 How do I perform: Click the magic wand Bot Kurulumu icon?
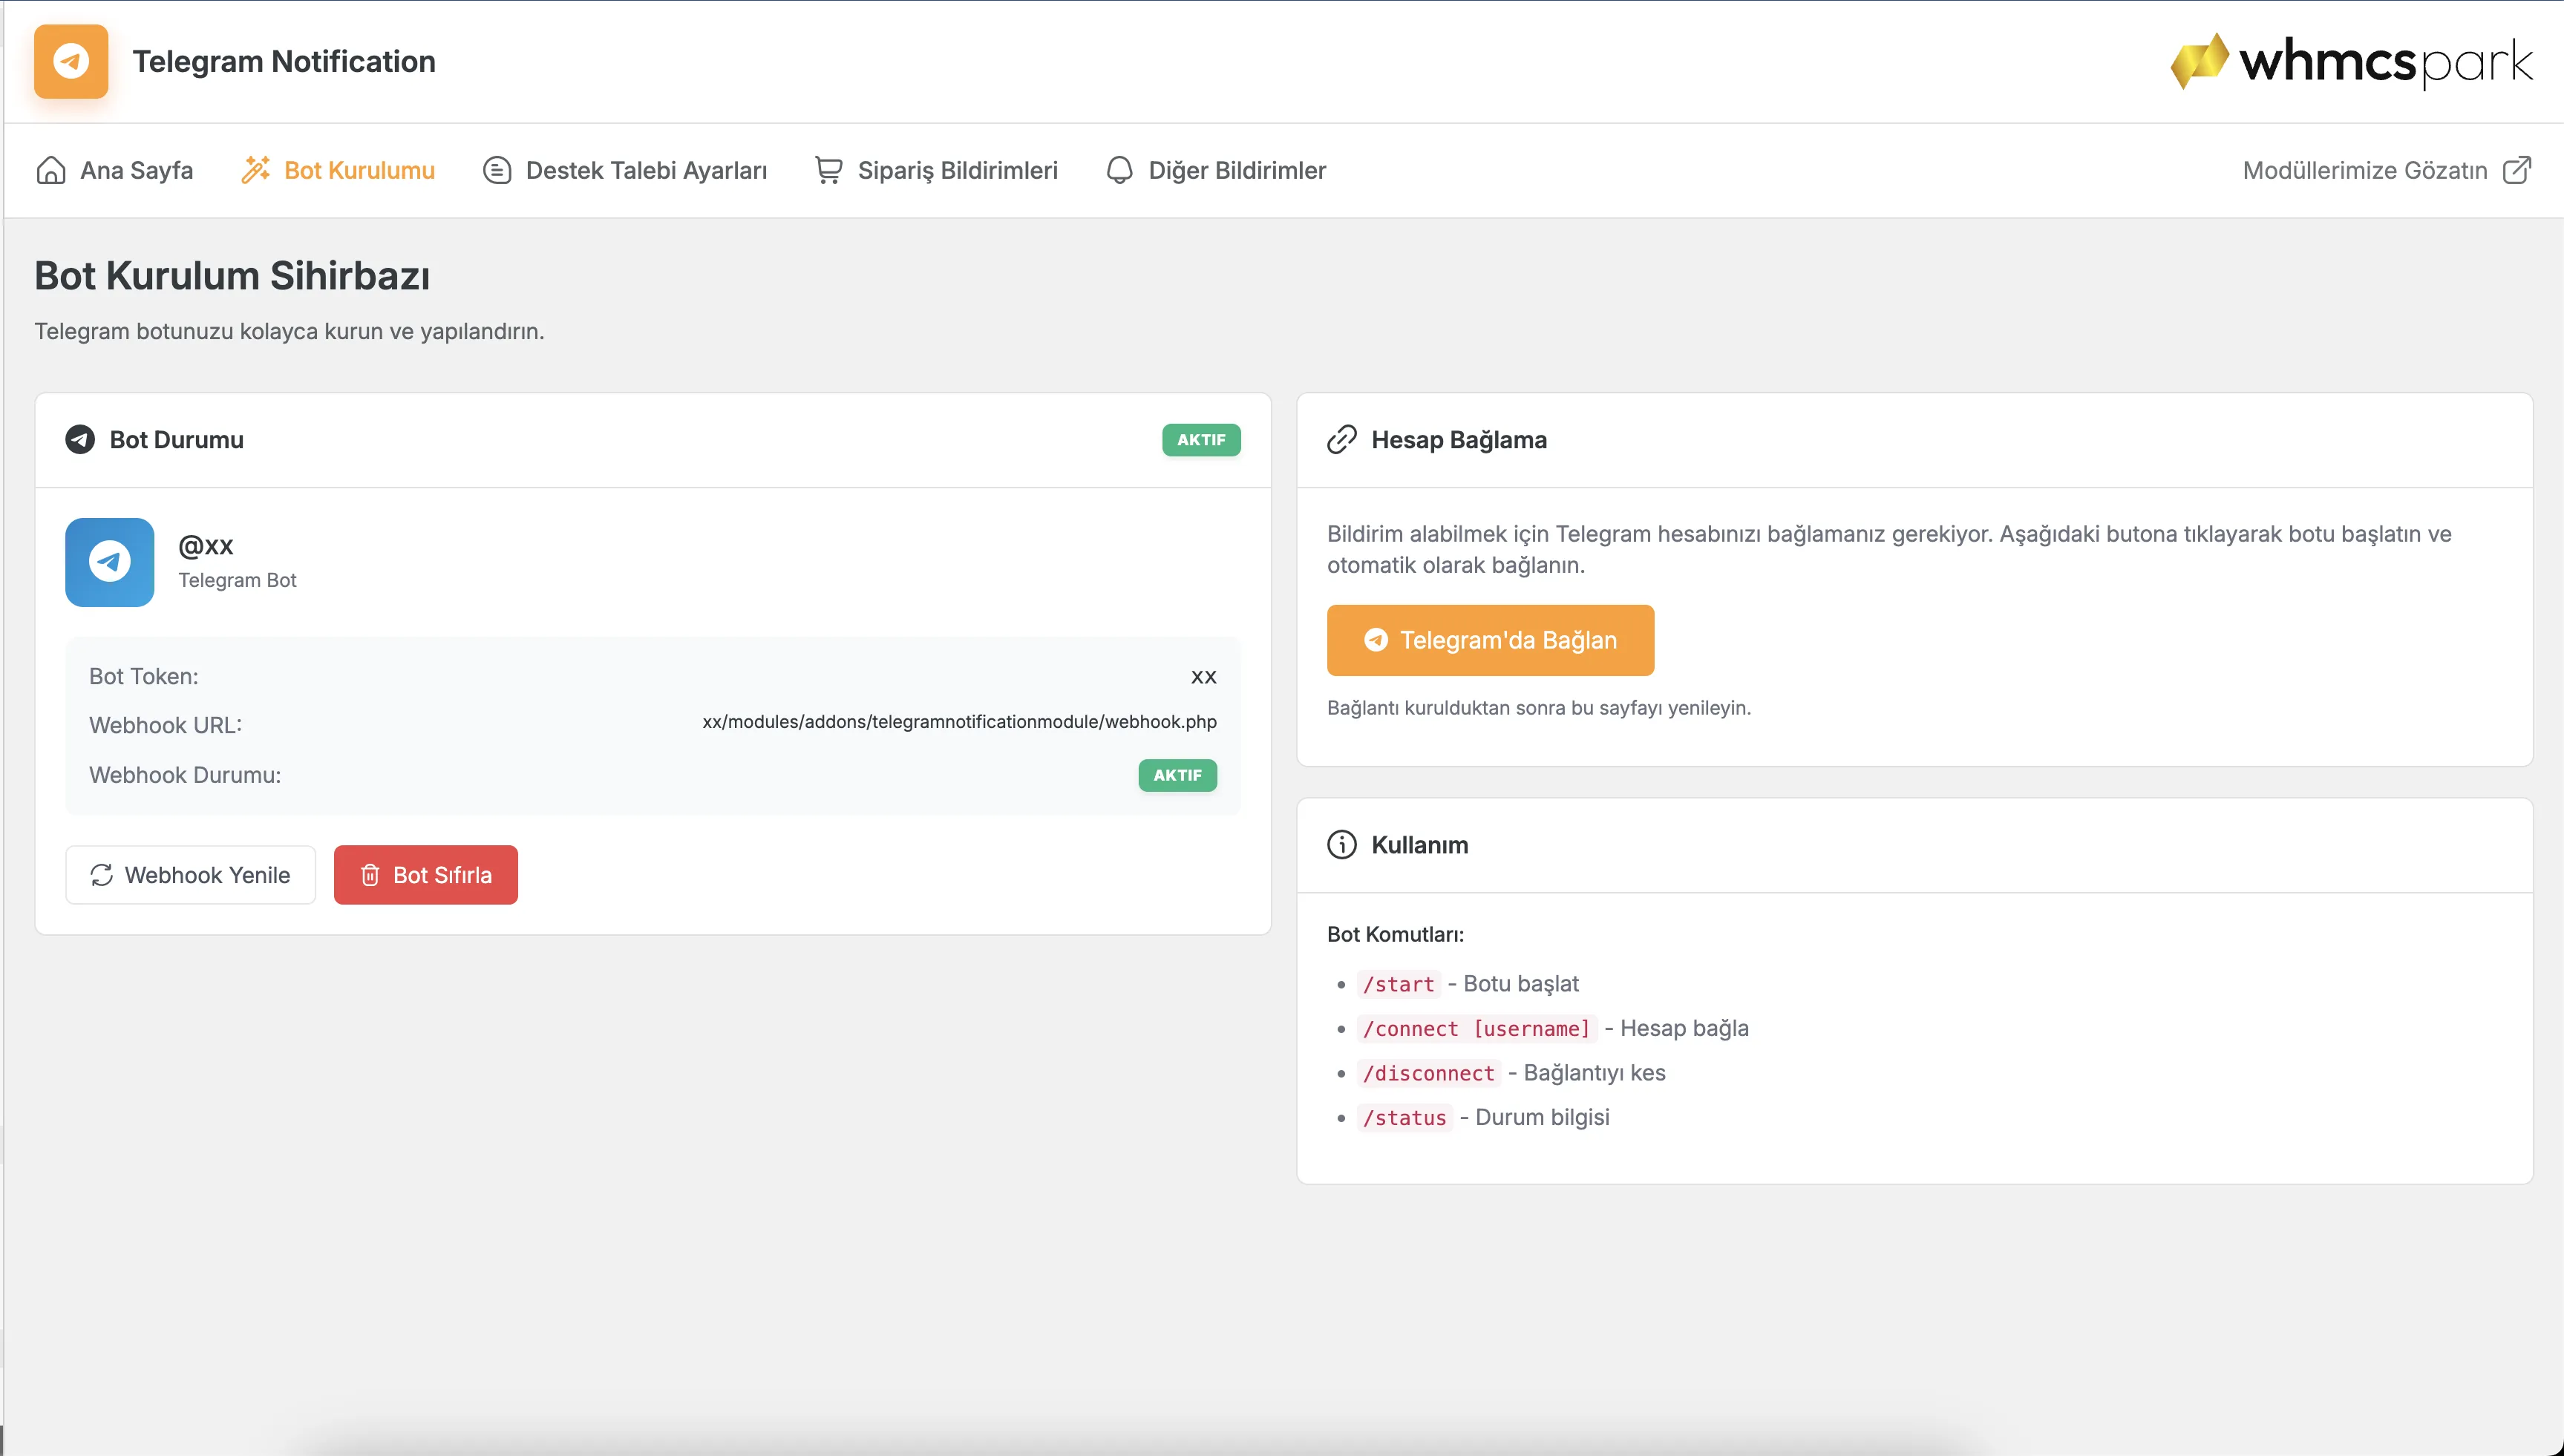256,170
